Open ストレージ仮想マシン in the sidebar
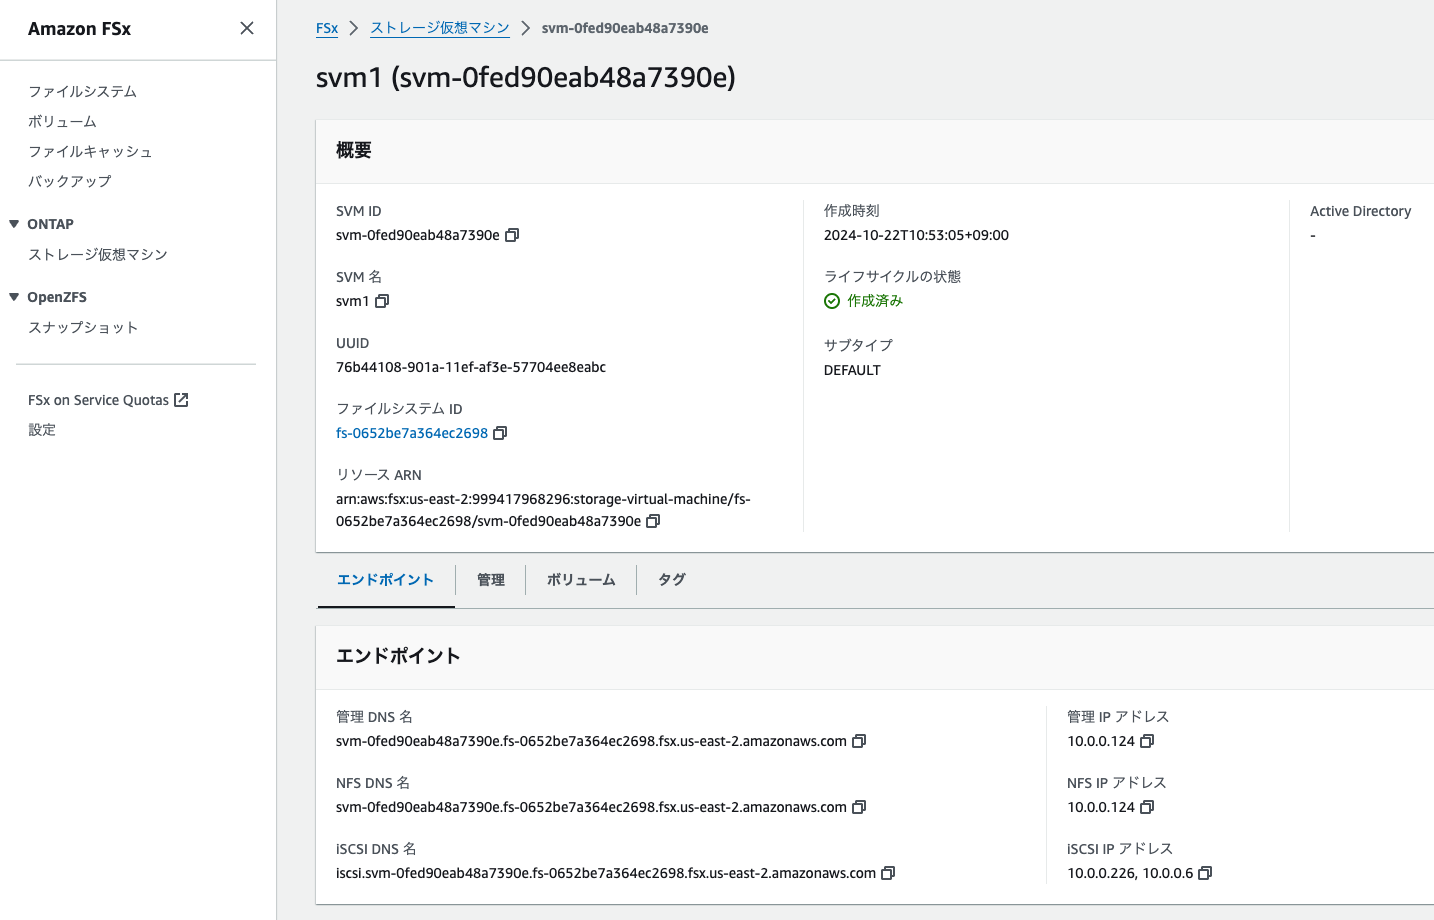This screenshot has width=1434, height=920. click(x=98, y=254)
